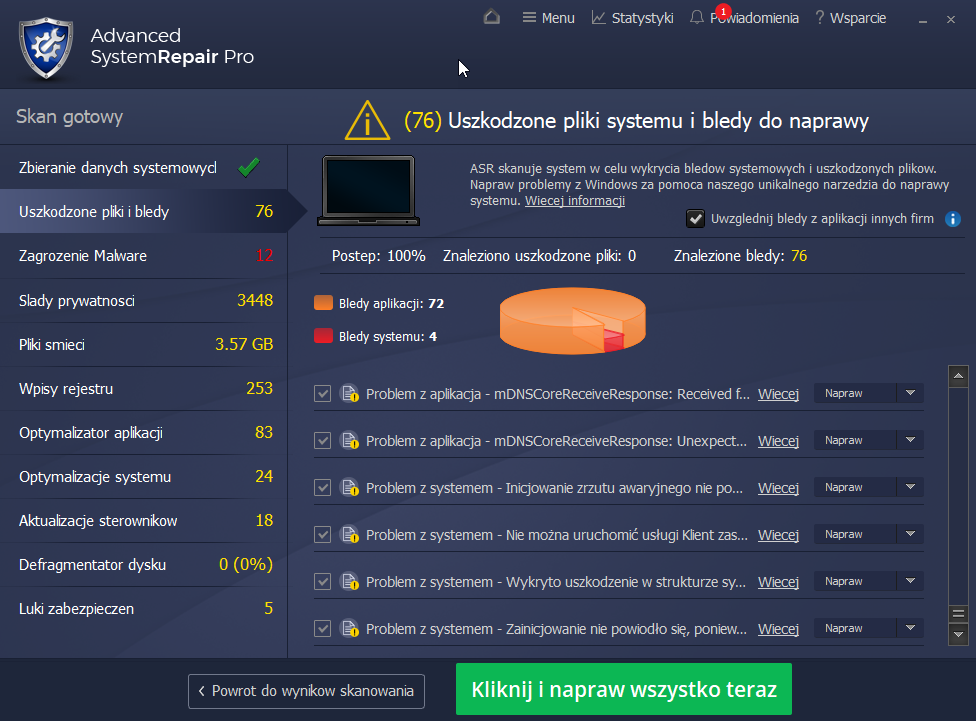The image size is (976, 721).
Task: Click Wiecej link for Zainicjowanie nie powiodło row
Action: pos(778,629)
